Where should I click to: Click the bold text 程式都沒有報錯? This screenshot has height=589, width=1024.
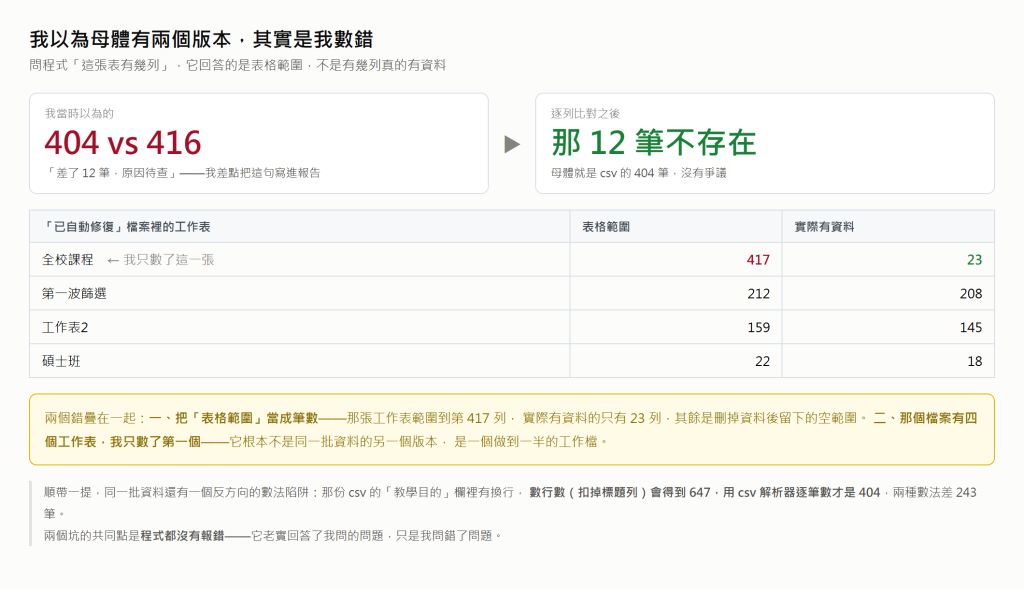click(182, 536)
